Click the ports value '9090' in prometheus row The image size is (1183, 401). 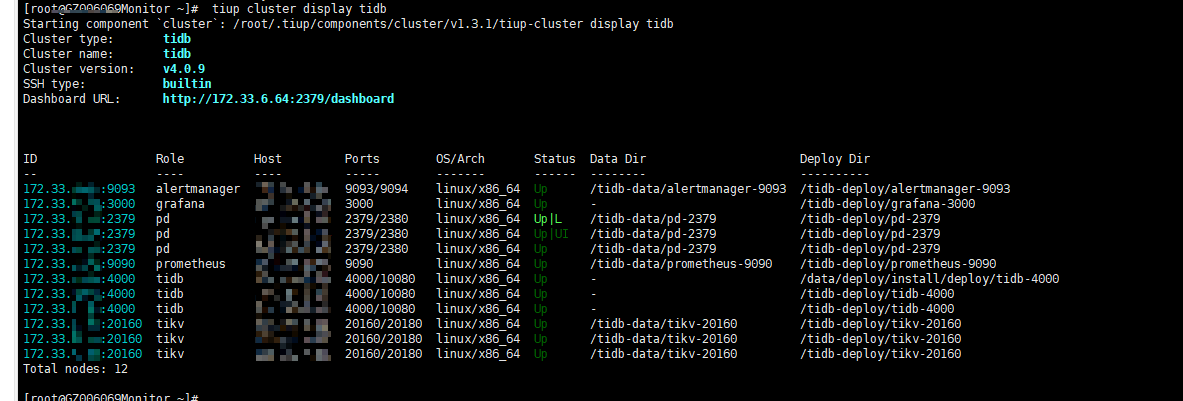click(x=359, y=264)
